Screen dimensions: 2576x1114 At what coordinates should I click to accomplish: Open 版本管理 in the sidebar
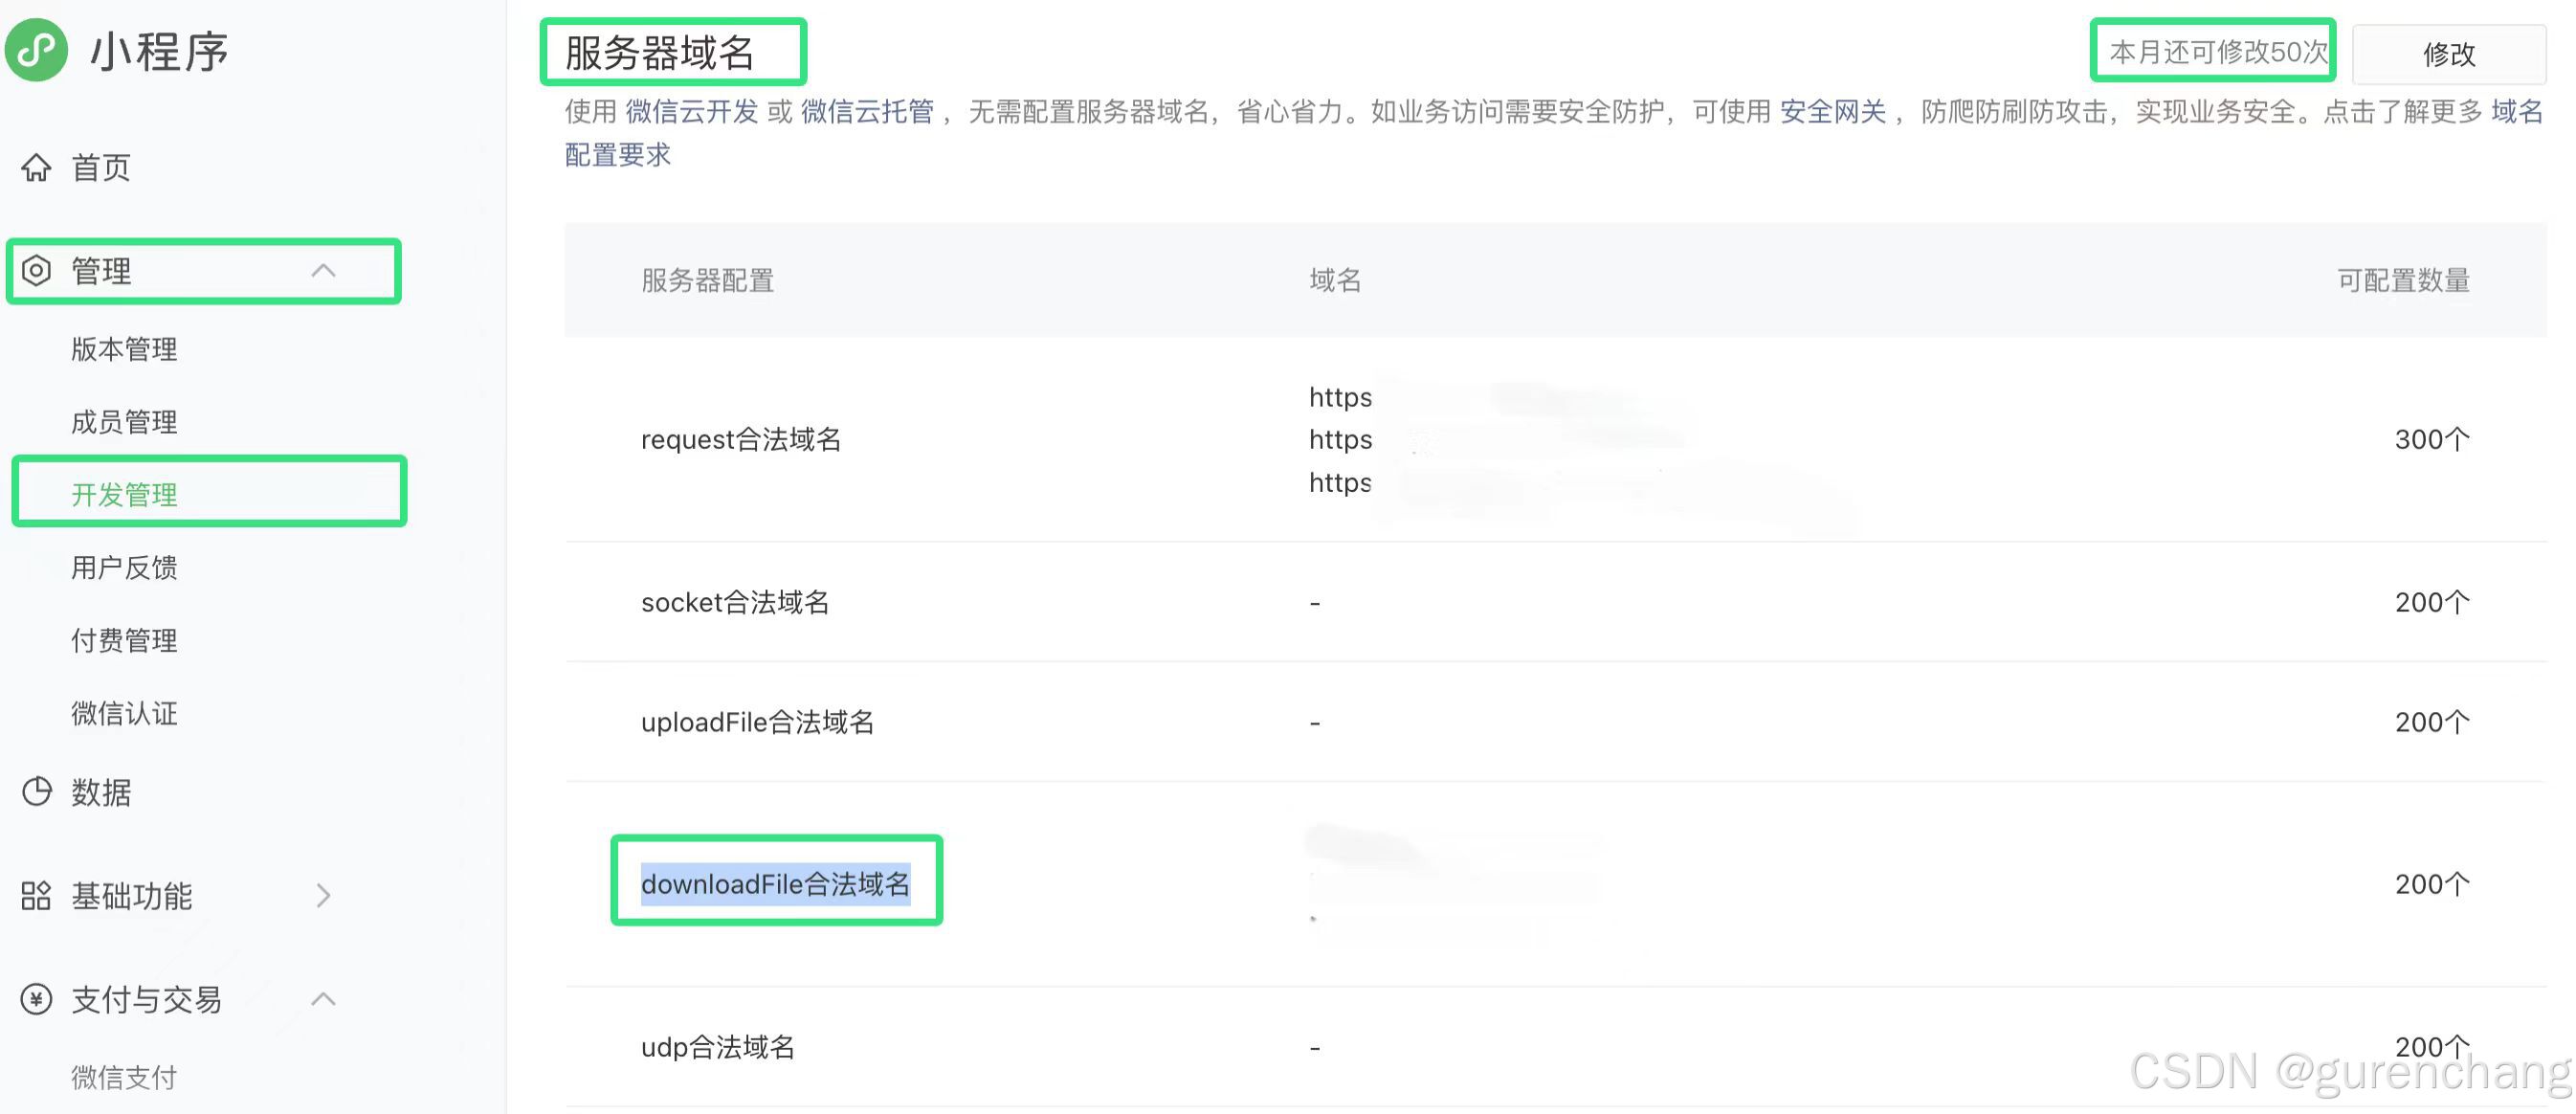coord(123,349)
